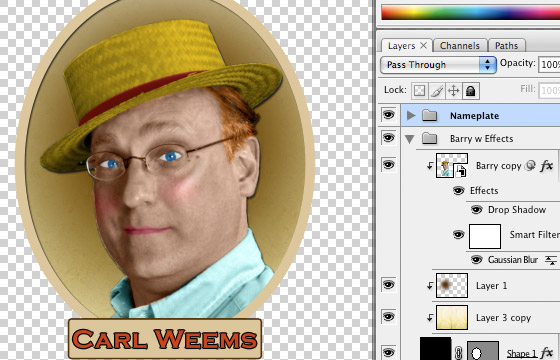Click the fx icon on Barry copy layer
The image size is (560, 360).
point(546,166)
